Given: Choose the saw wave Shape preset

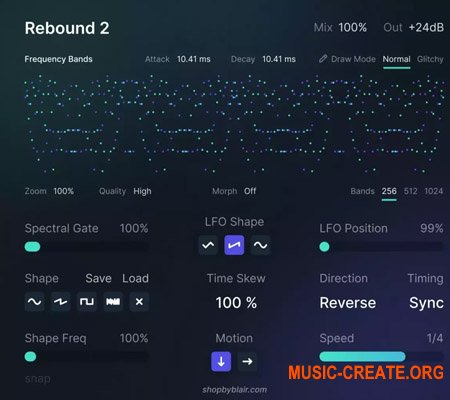Looking at the screenshot, I should 61,302.
